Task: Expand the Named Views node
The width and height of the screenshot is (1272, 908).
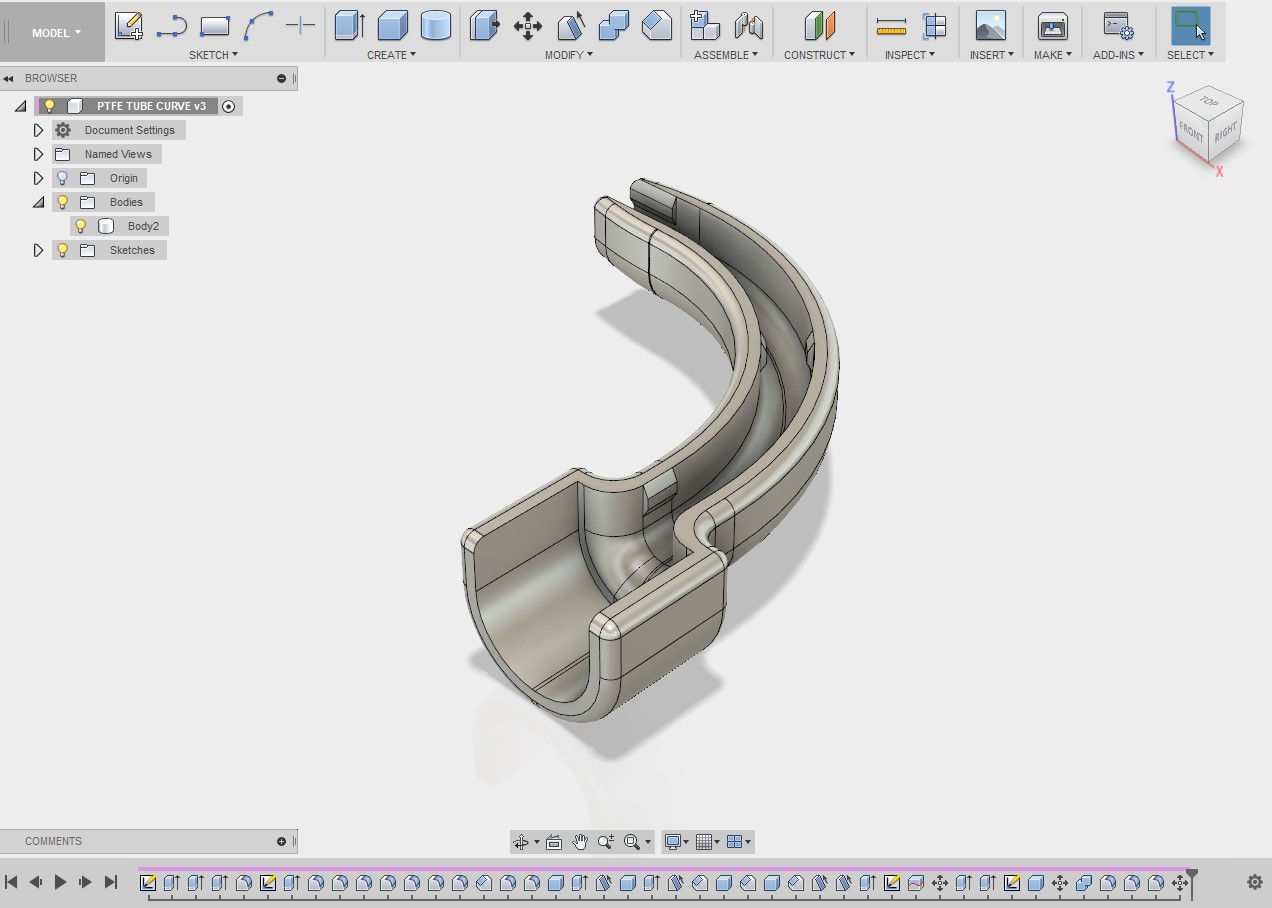Action: [39, 154]
